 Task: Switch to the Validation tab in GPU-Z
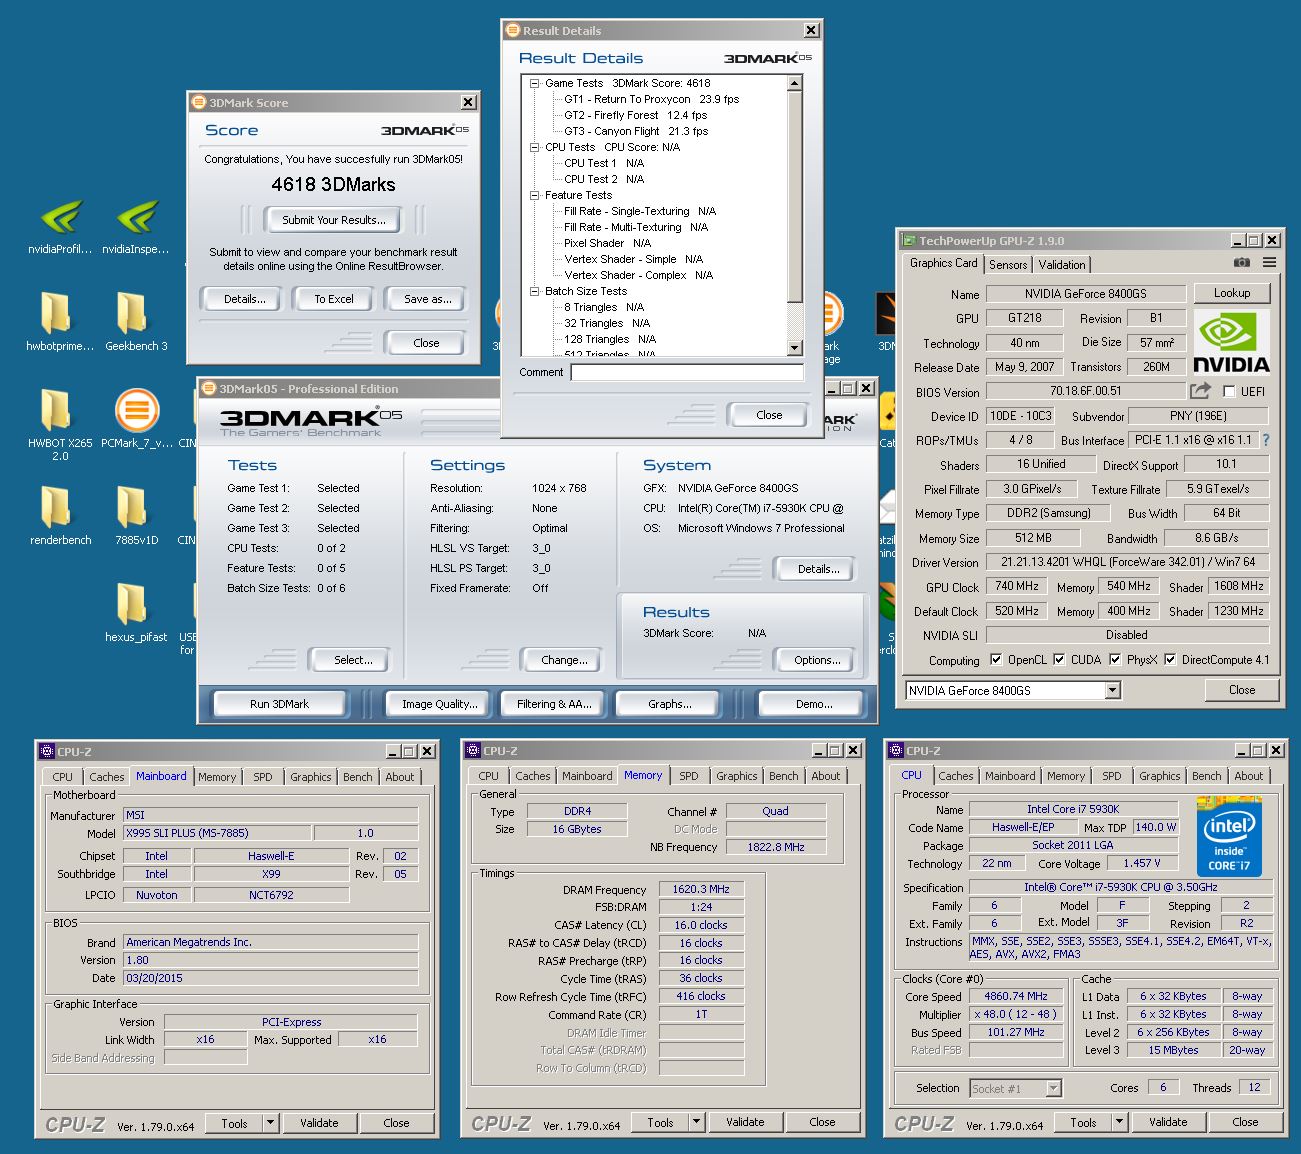point(1062,264)
